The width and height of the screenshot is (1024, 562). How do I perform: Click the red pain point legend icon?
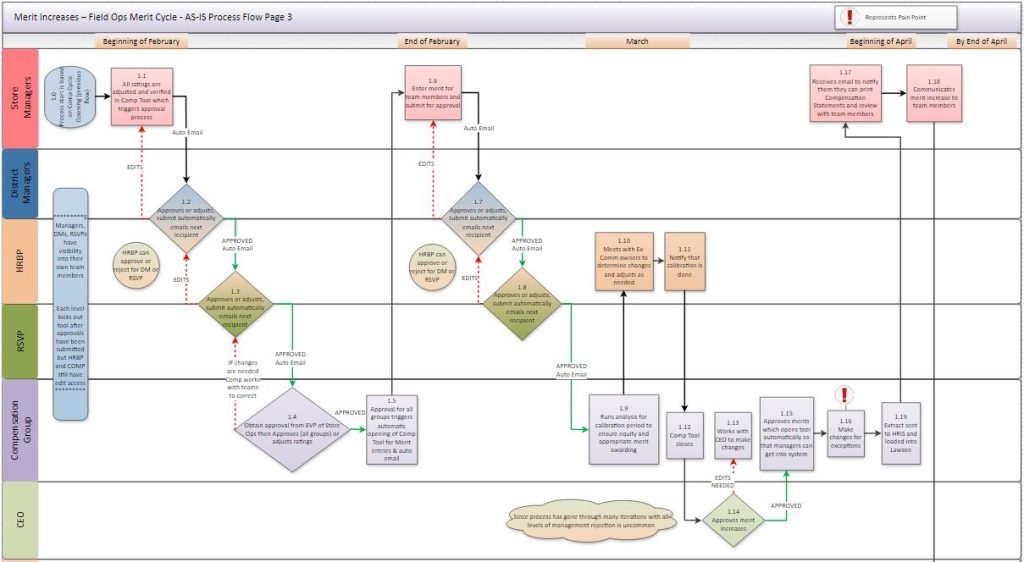[850, 17]
